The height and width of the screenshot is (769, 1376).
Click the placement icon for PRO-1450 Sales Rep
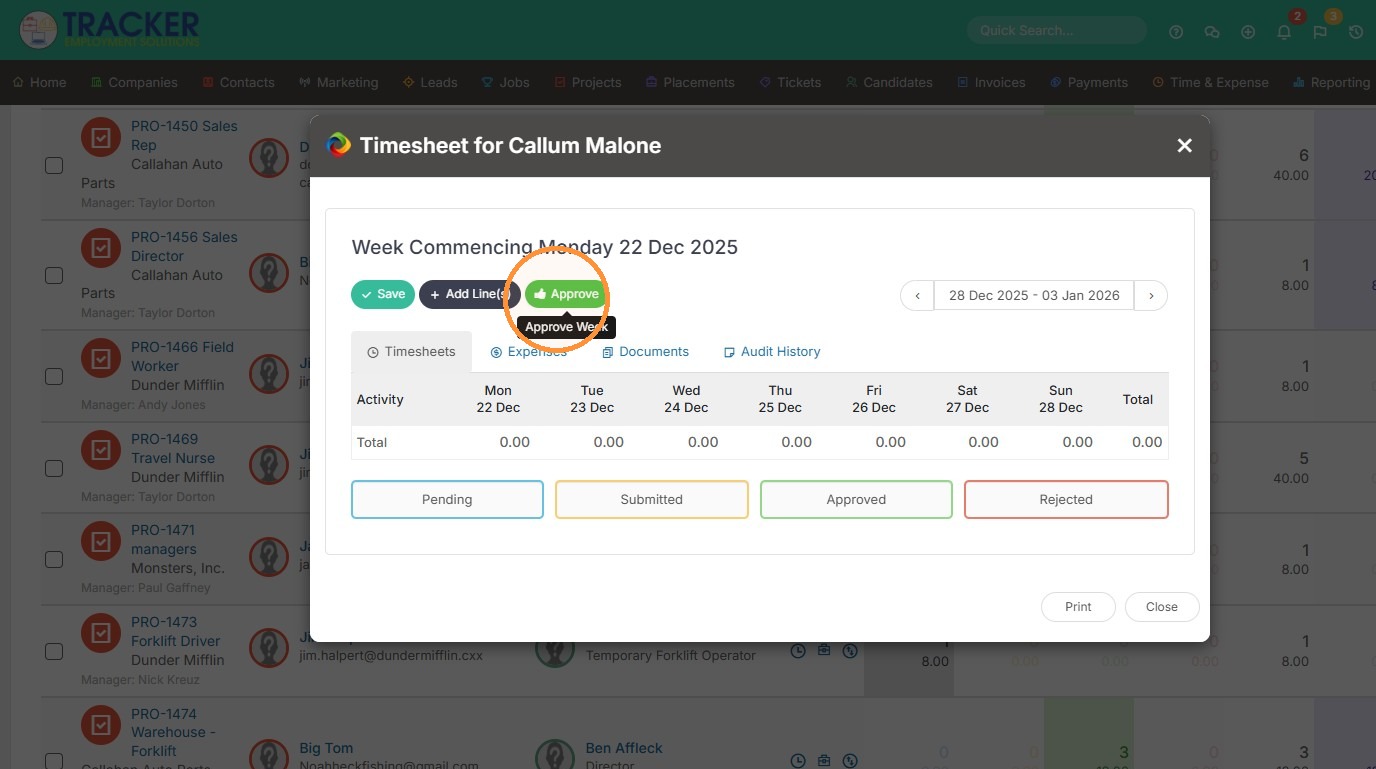point(101,138)
